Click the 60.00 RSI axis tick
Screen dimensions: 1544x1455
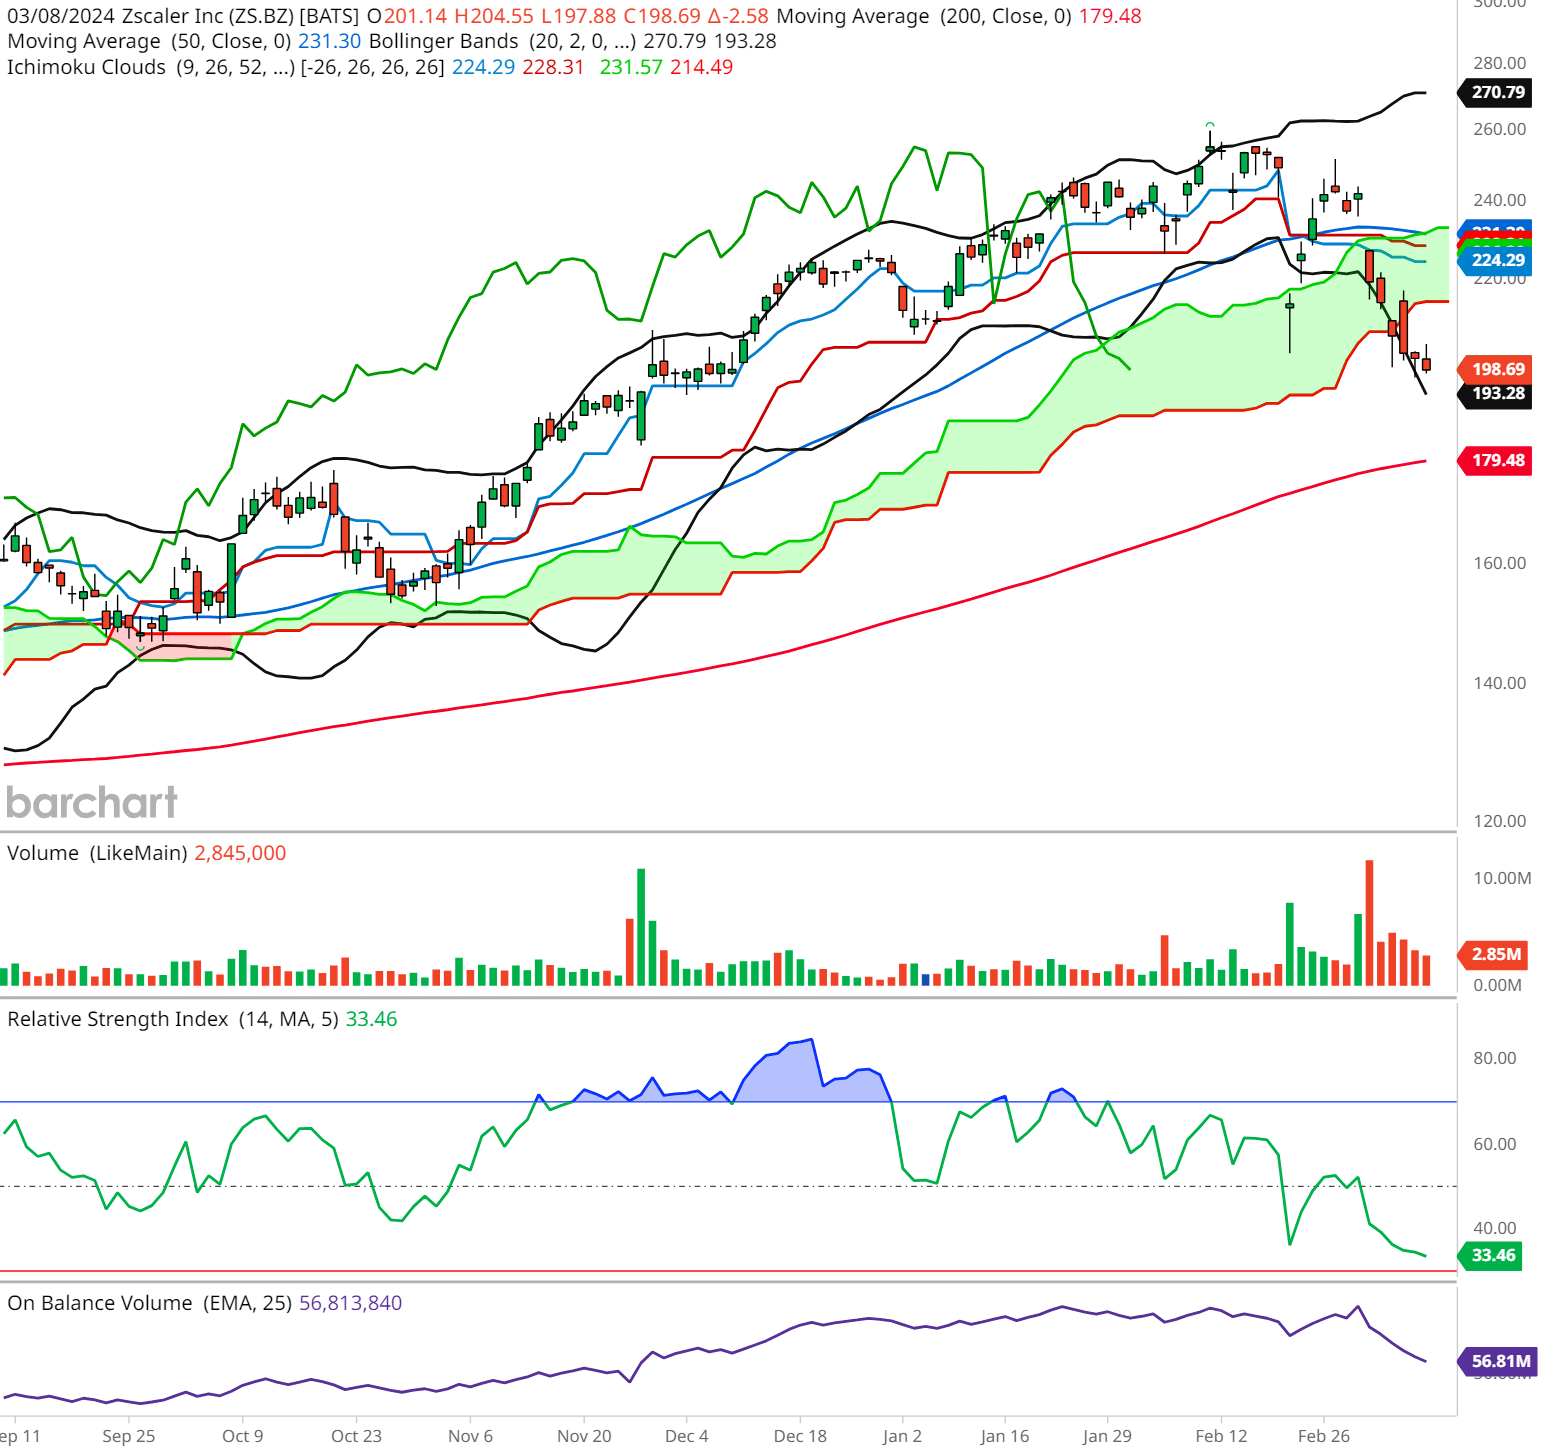pyautogui.click(x=1495, y=1145)
